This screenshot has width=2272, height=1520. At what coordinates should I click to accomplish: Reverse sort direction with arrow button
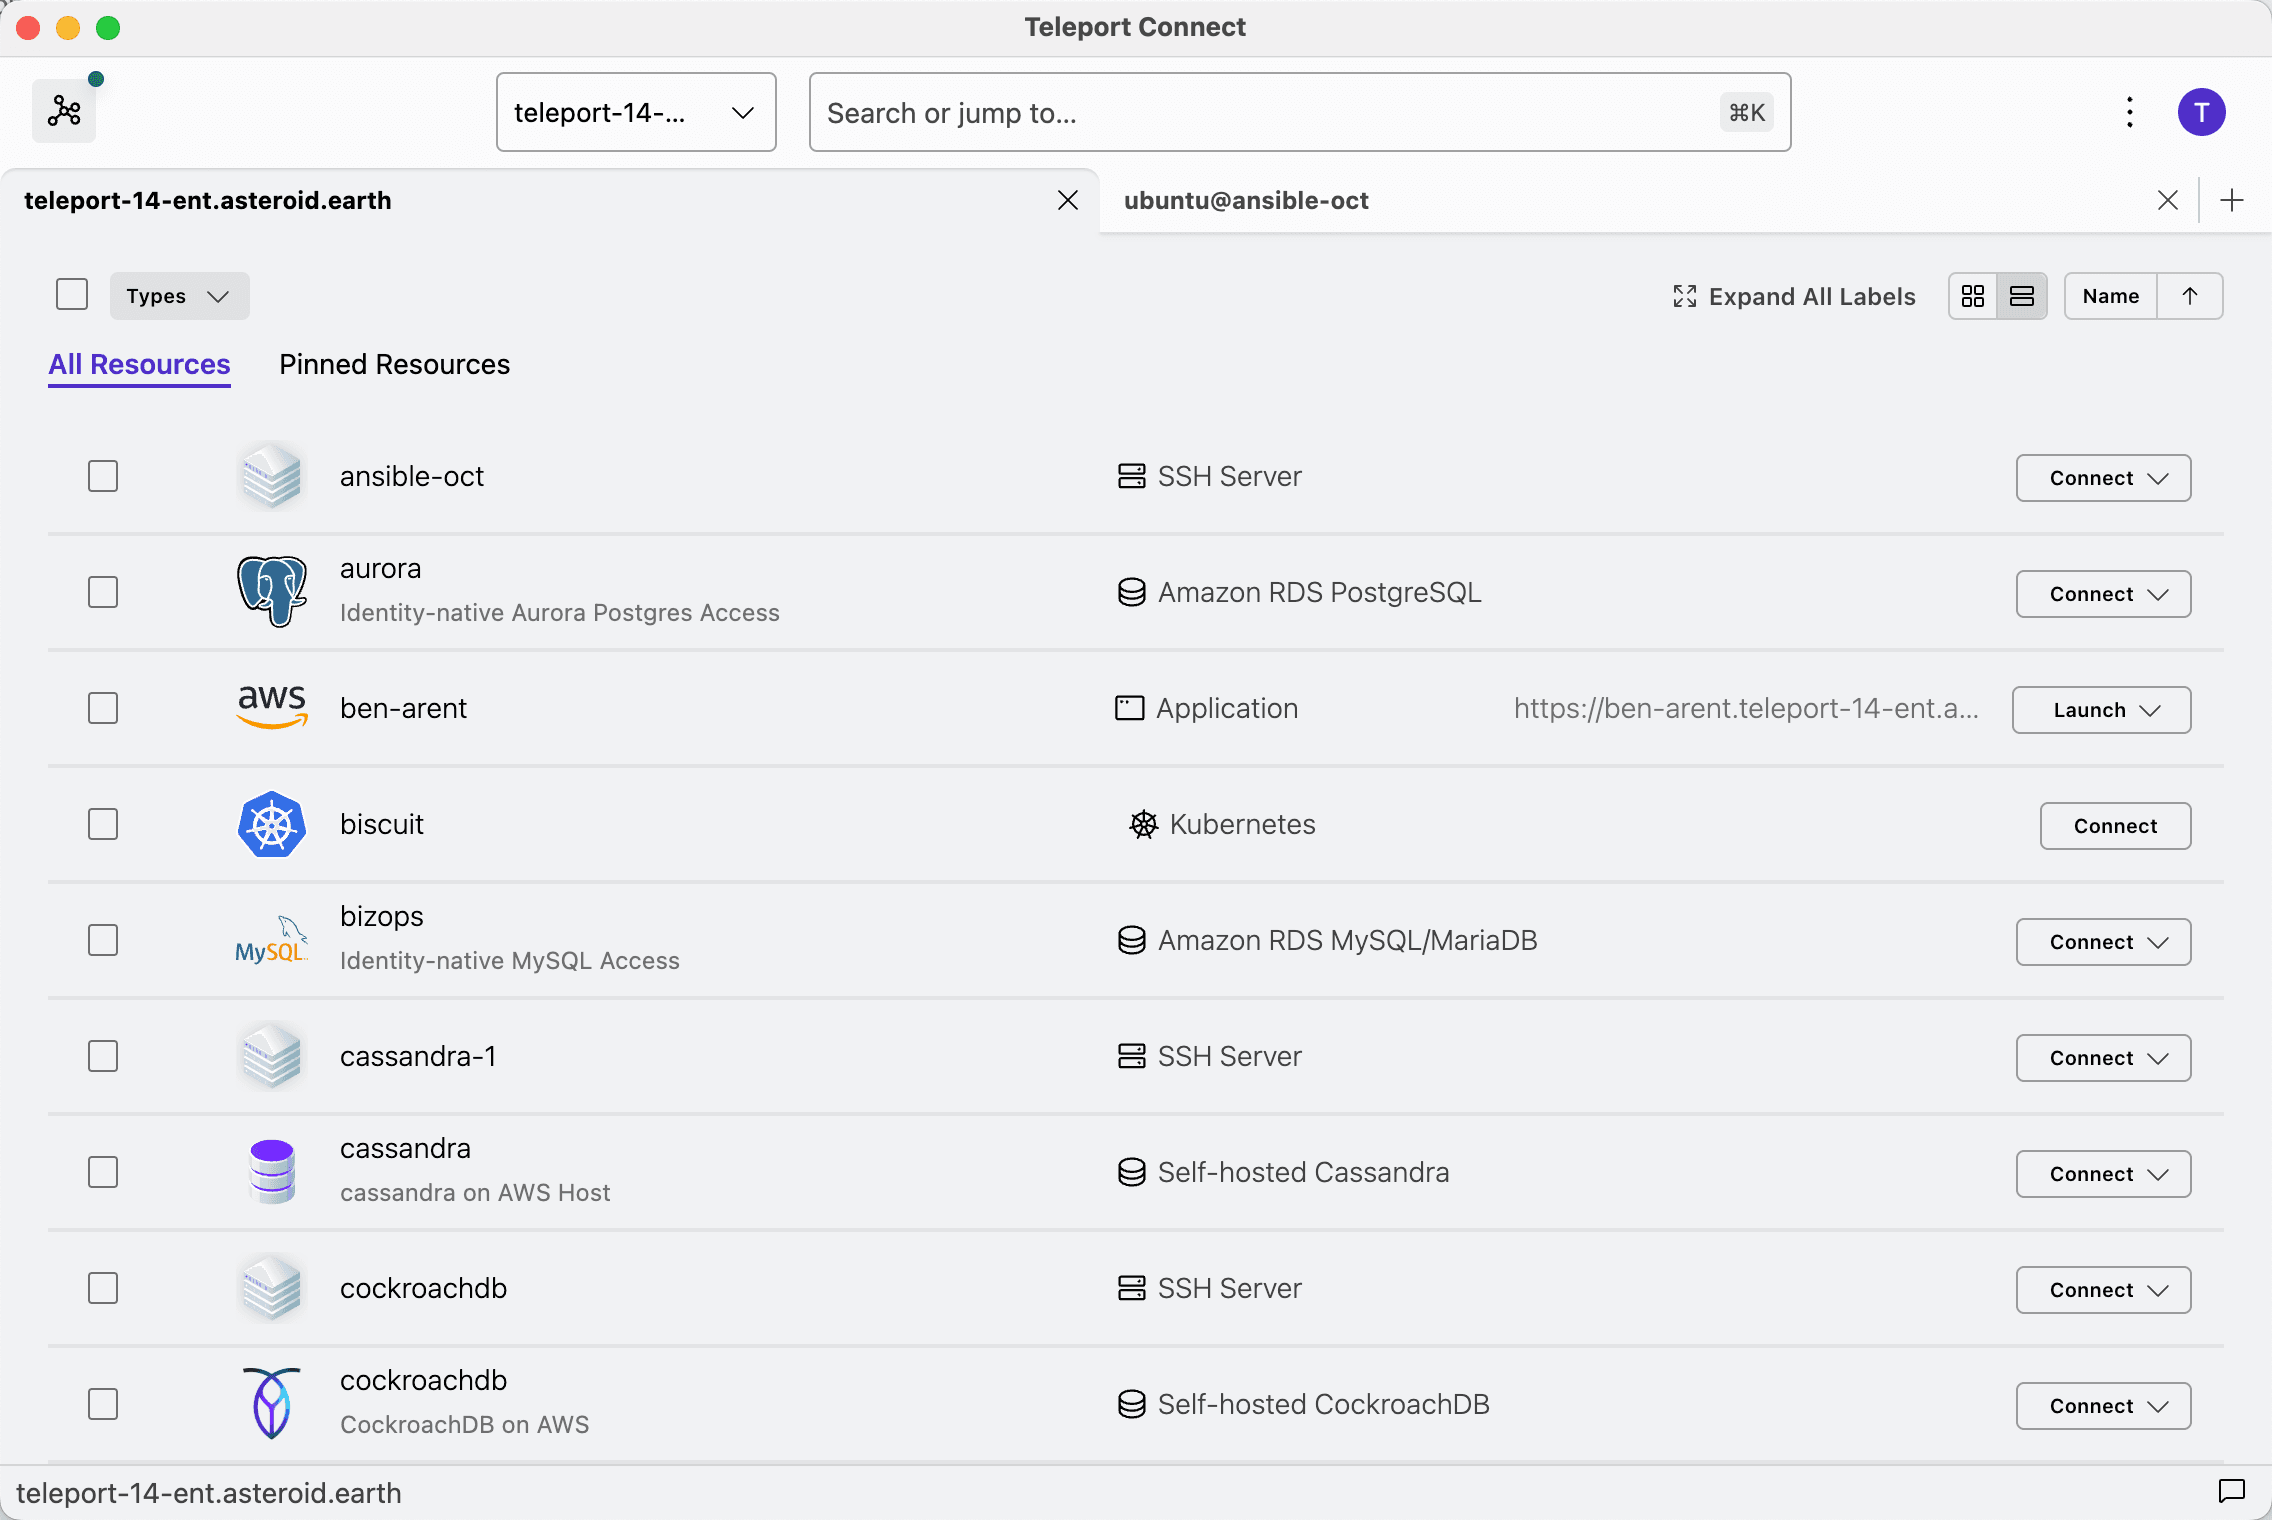(x=2190, y=296)
